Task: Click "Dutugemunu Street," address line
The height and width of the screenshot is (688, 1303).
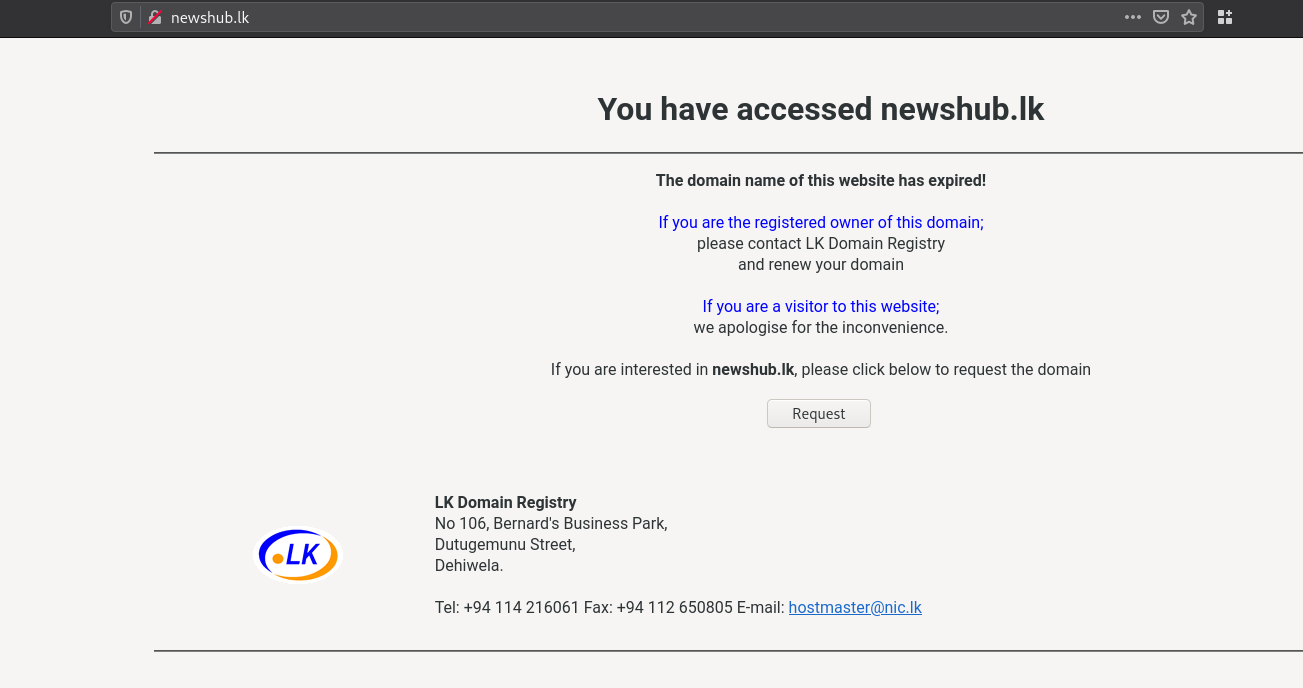Action: (x=505, y=544)
